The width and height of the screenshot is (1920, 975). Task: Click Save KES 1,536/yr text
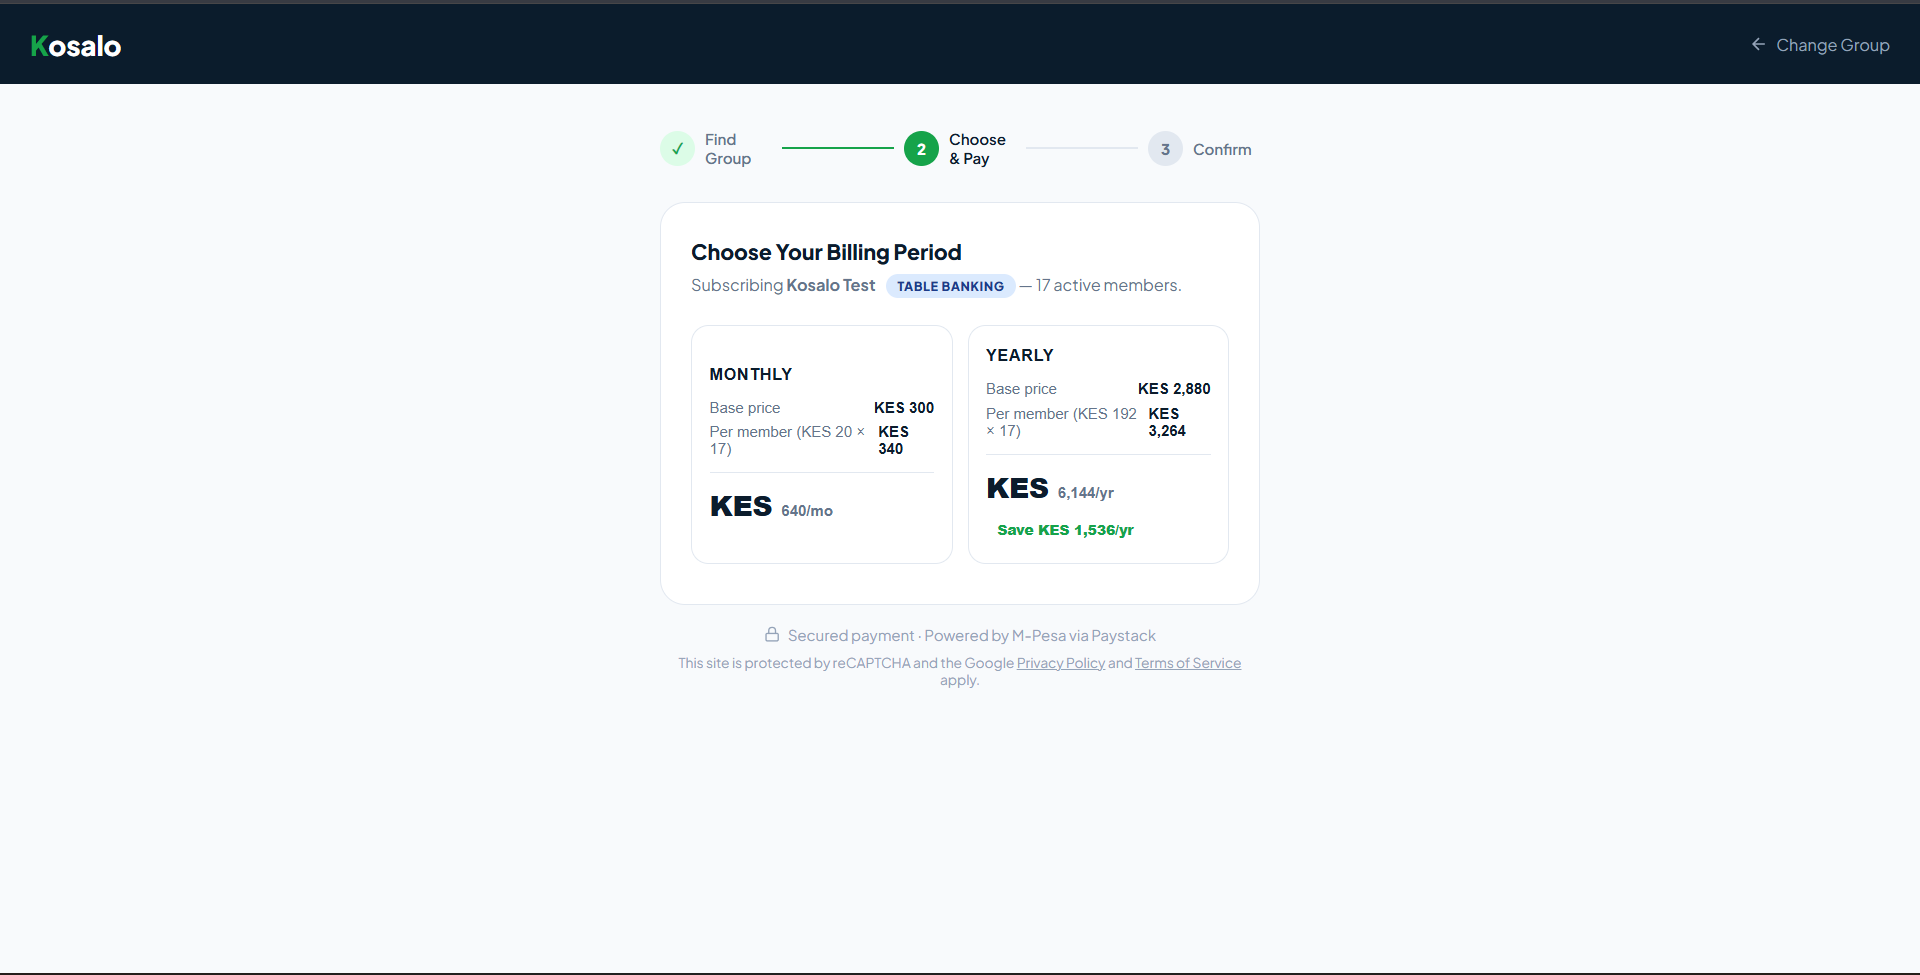pos(1065,530)
